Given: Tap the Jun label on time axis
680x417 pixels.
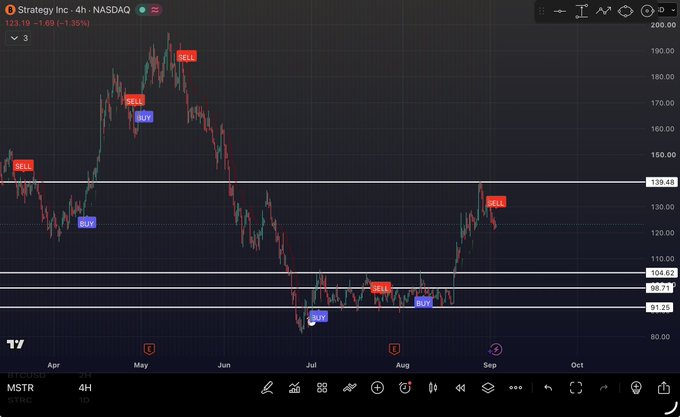Looking at the screenshot, I should pos(224,365).
